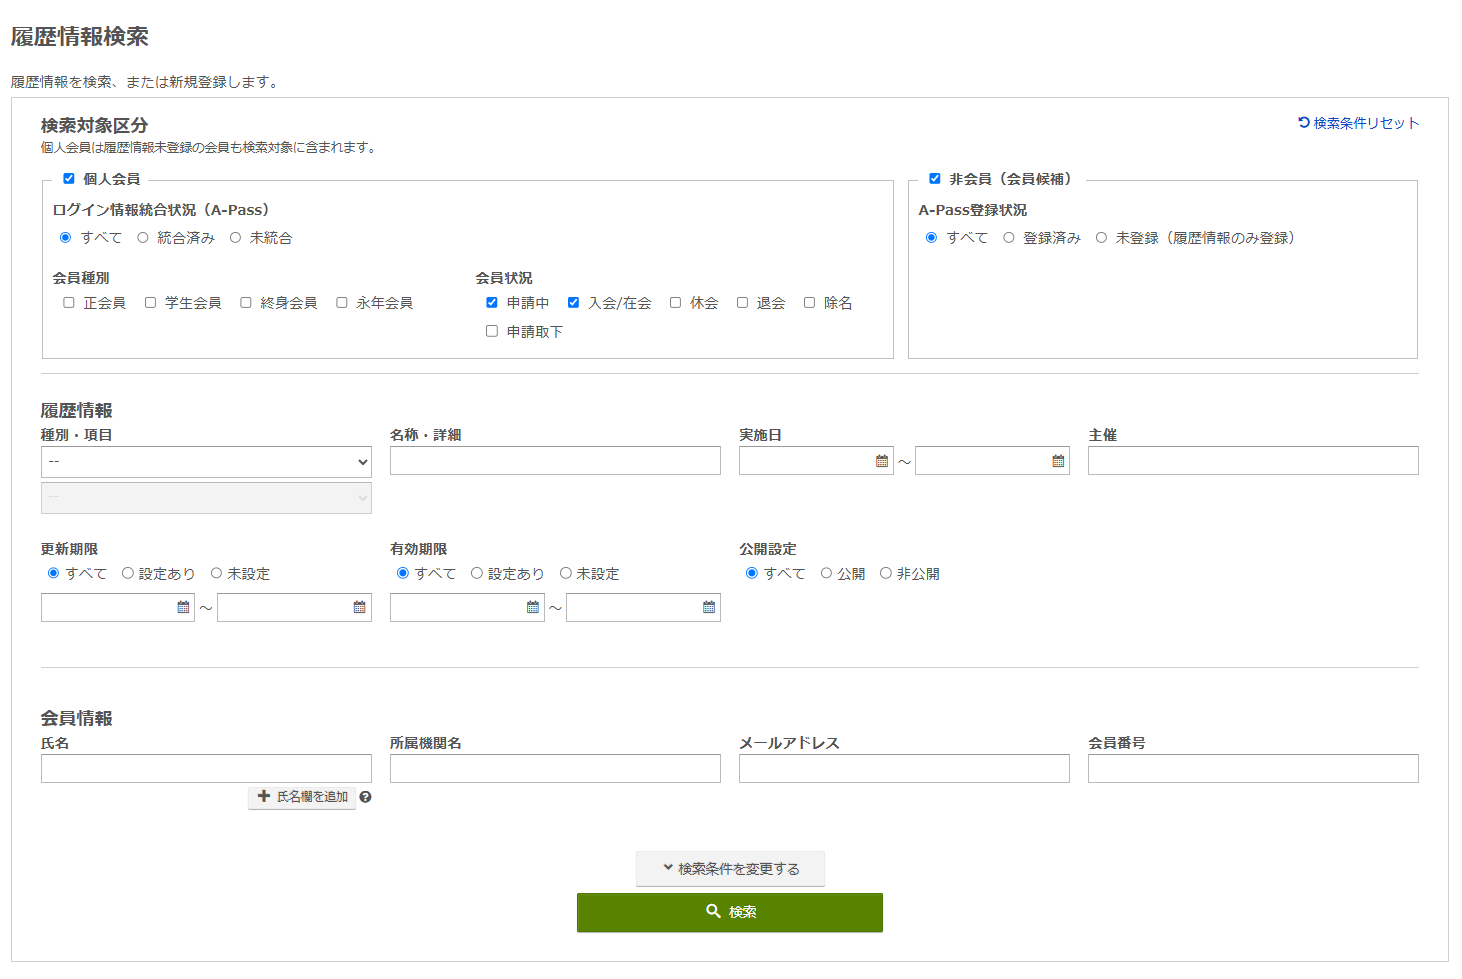Viewport: 1462px width, 979px height.
Task: Open the calendar for 有効期限 start date
Action: click(x=531, y=606)
